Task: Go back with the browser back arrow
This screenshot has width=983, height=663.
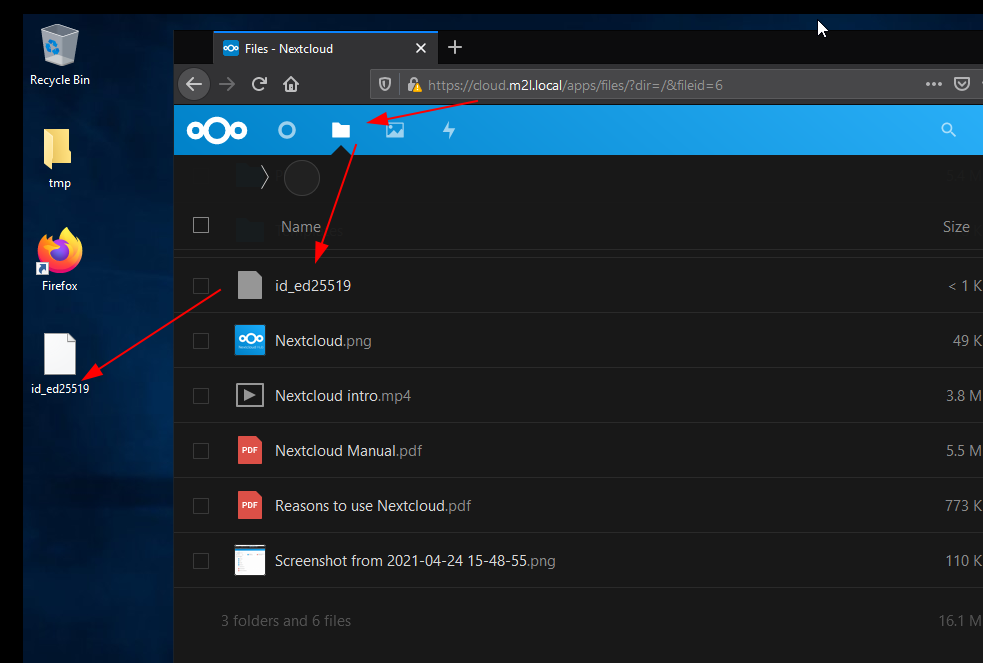Action: coord(194,84)
